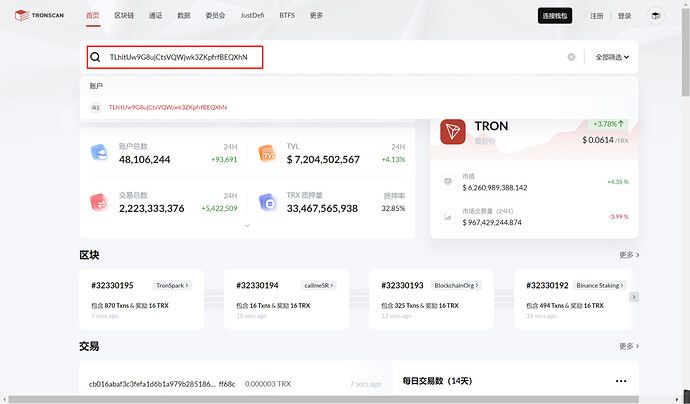Viewport: 690px width, 404px height.
Task: Click the blocks carousel next arrow
Action: pos(634,297)
